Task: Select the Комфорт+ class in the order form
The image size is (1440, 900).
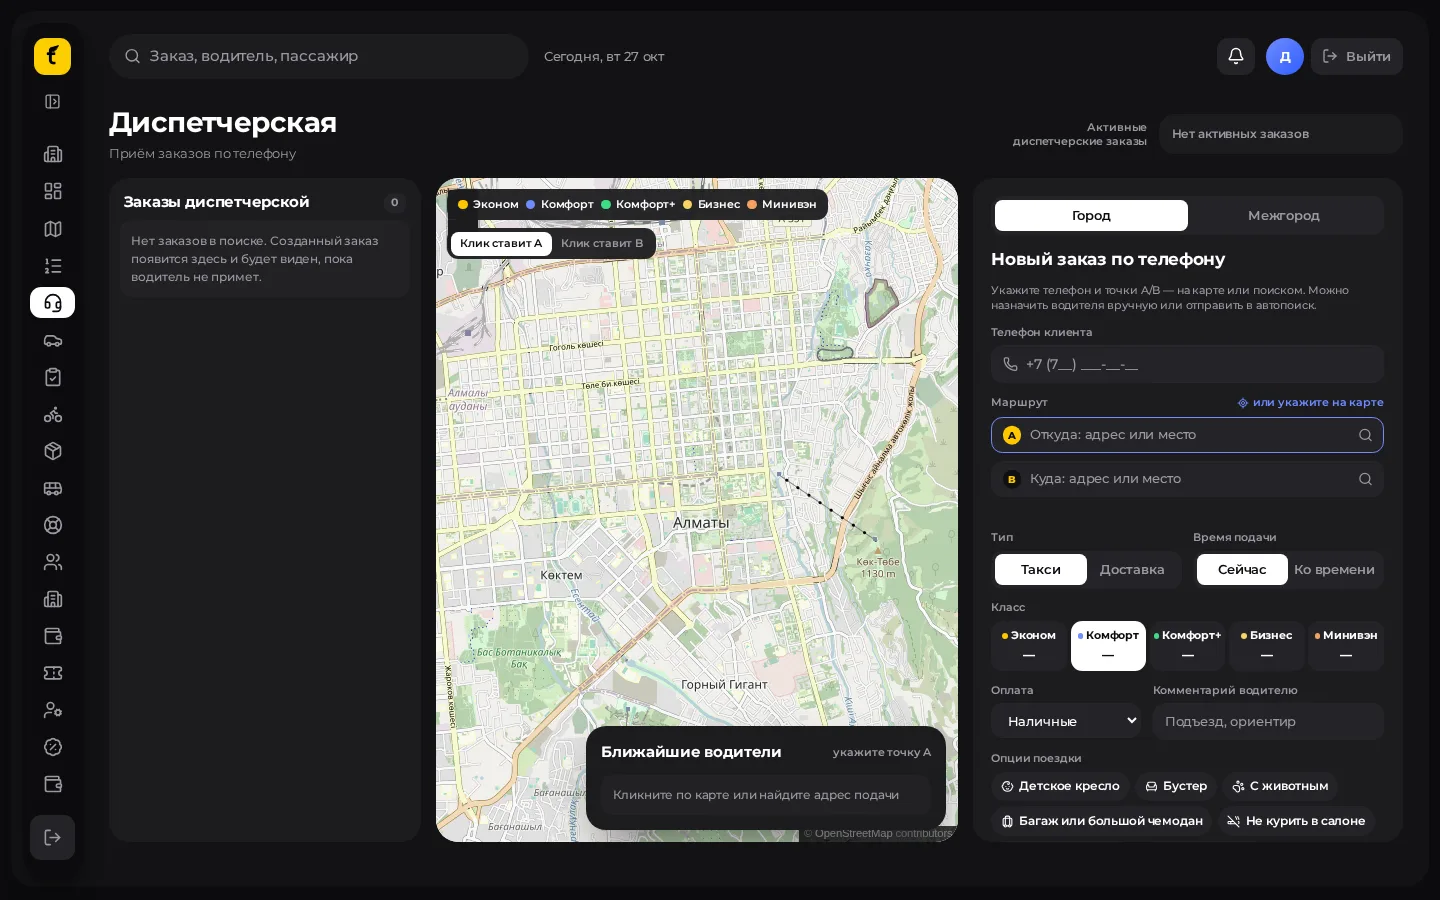Action: click(x=1187, y=645)
